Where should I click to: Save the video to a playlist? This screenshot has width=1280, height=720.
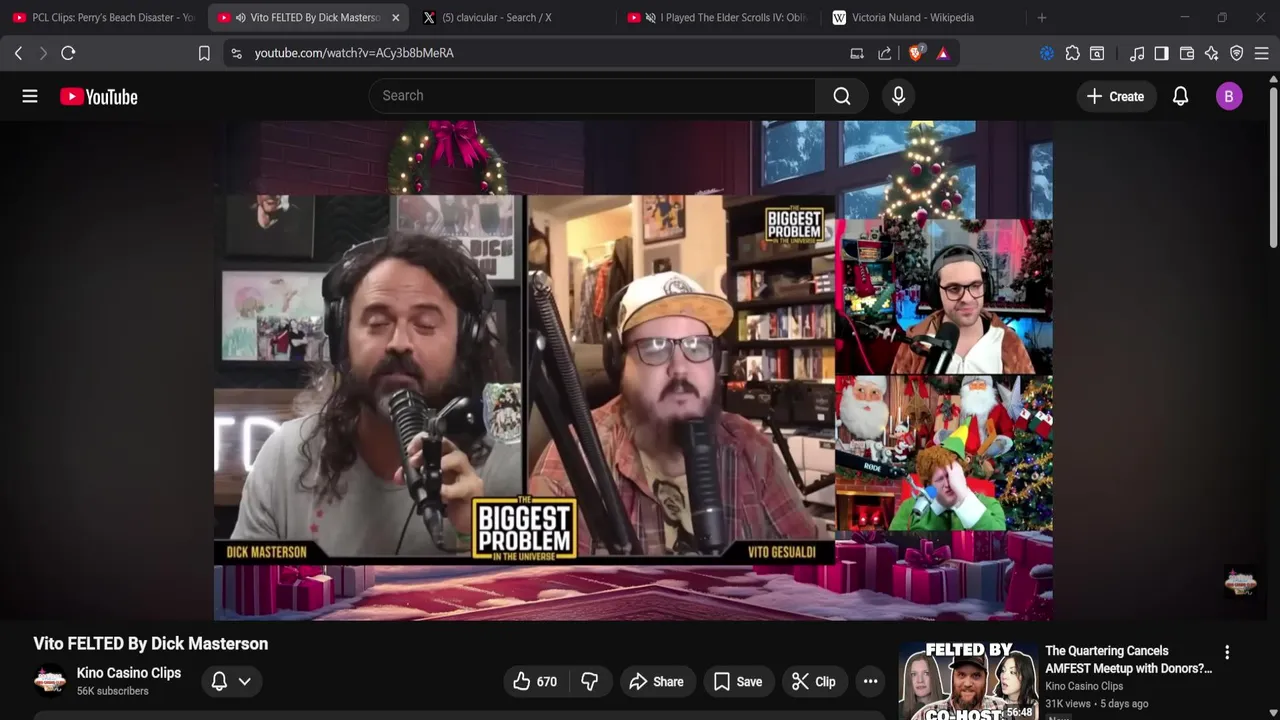point(738,682)
